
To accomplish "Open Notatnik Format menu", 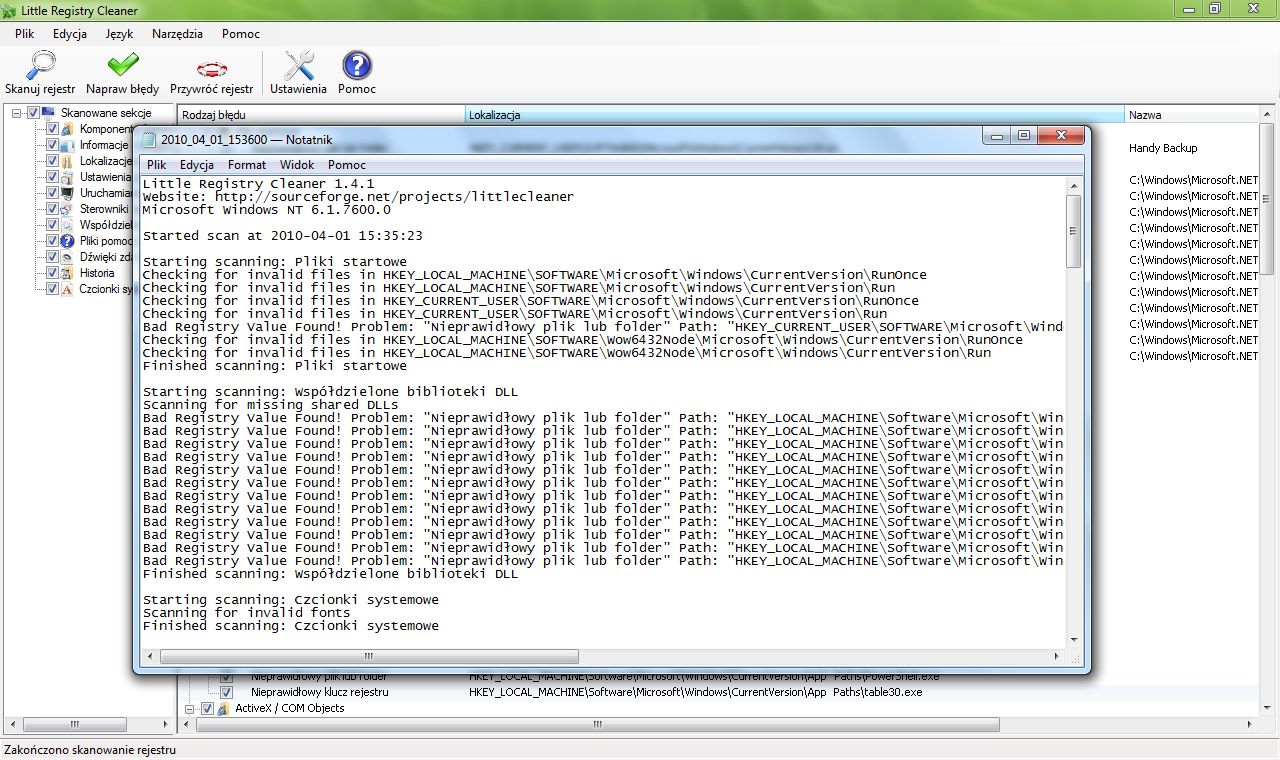I will pyautogui.click(x=247, y=165).
